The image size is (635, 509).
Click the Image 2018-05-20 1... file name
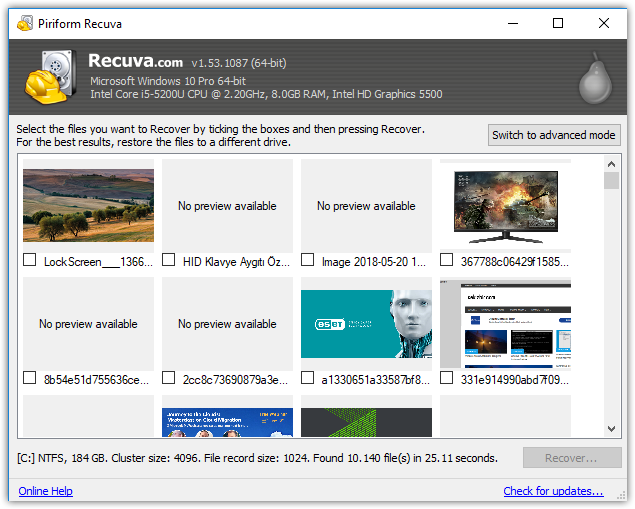point(374,262)
